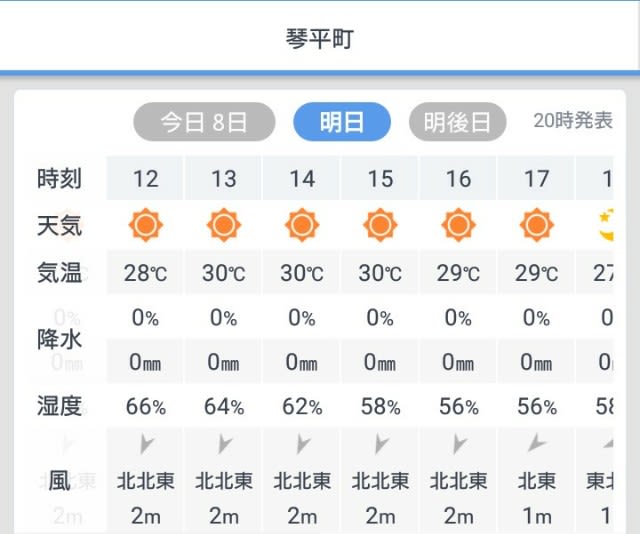Tap the moon and star night icon
Viewport: 640px width, 534px height.
pos(606,225)
